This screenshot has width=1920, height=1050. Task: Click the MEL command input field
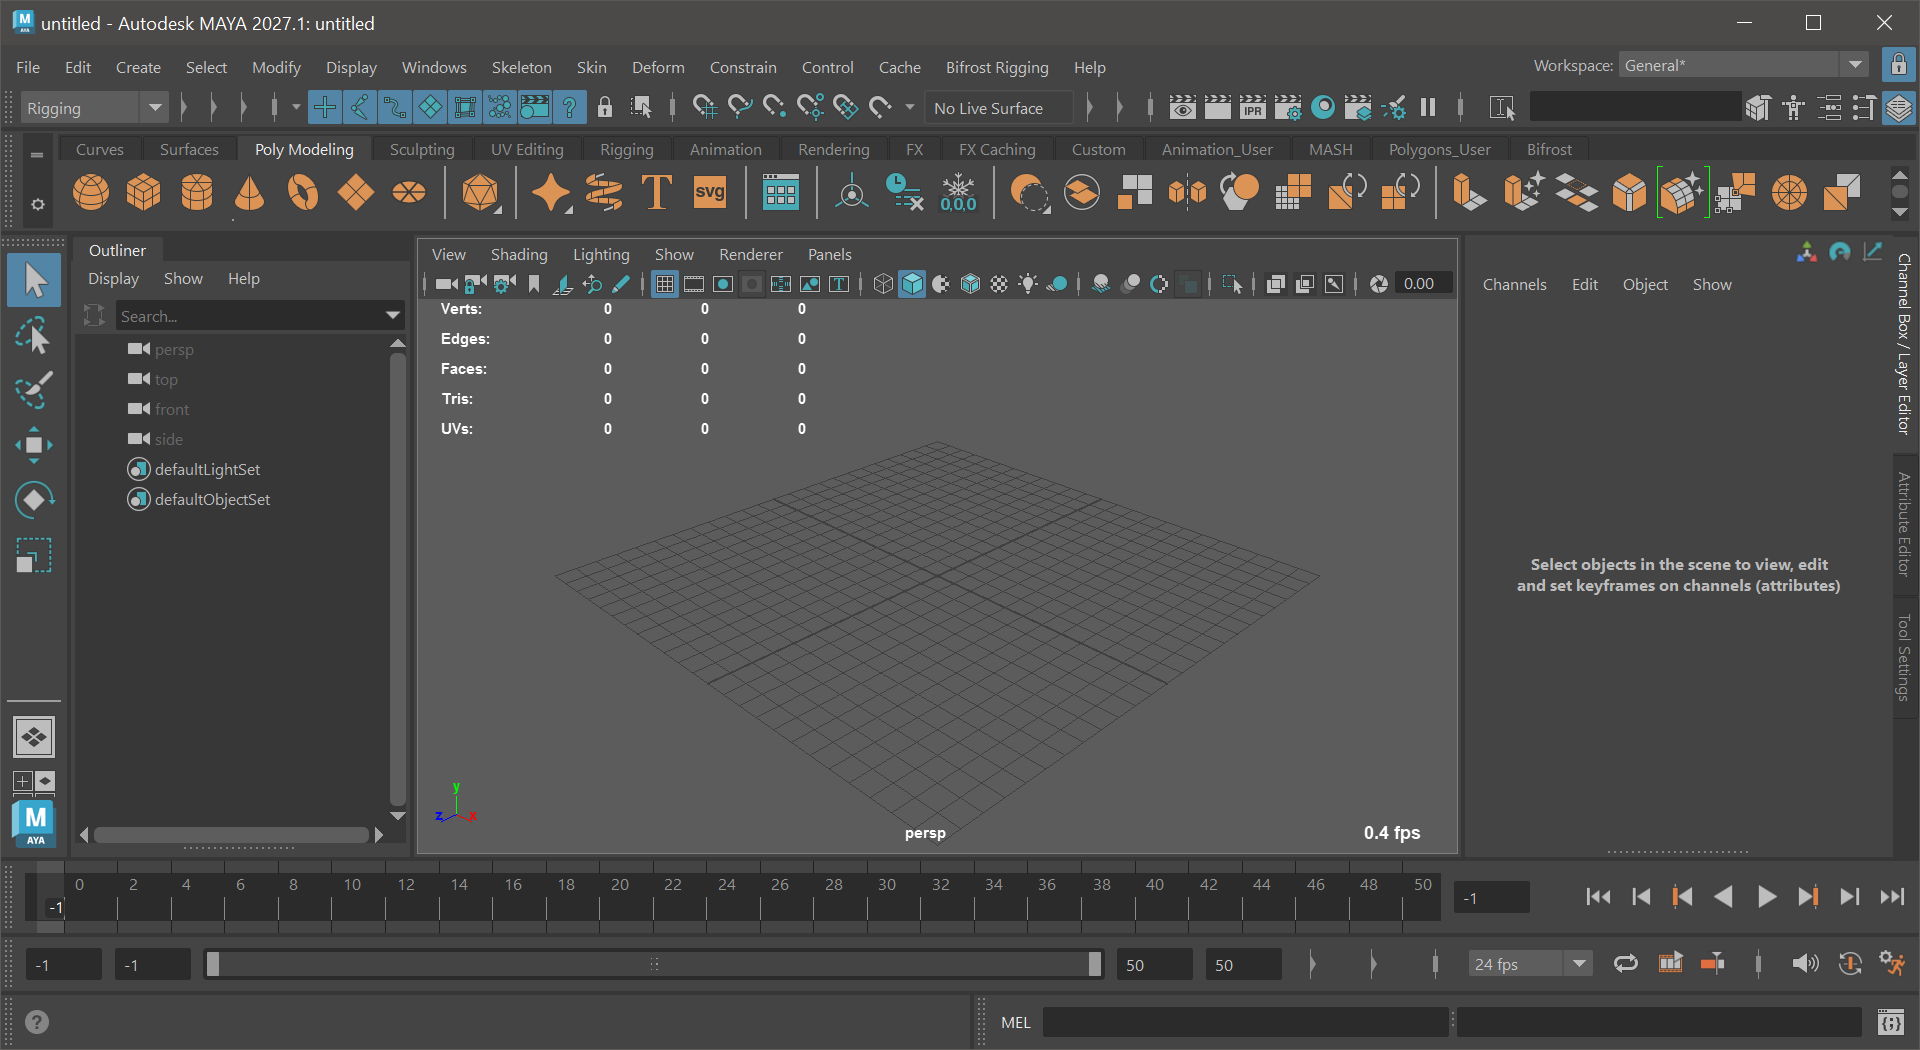pos(1245,1022)
